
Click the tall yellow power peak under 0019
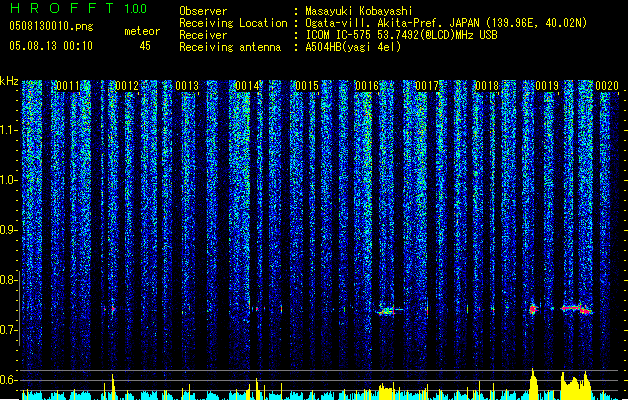click(533, 384)
